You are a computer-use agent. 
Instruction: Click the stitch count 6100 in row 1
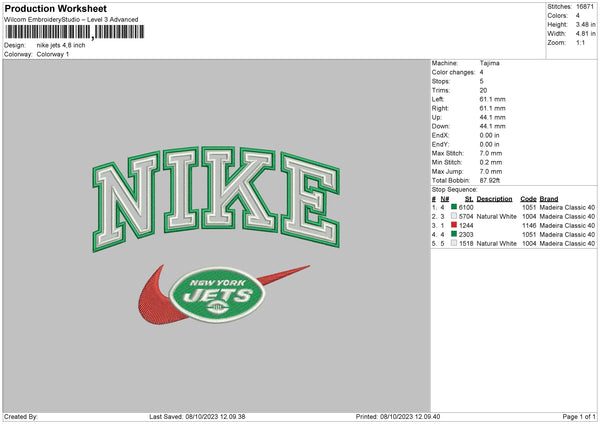(x=466, y=207)
